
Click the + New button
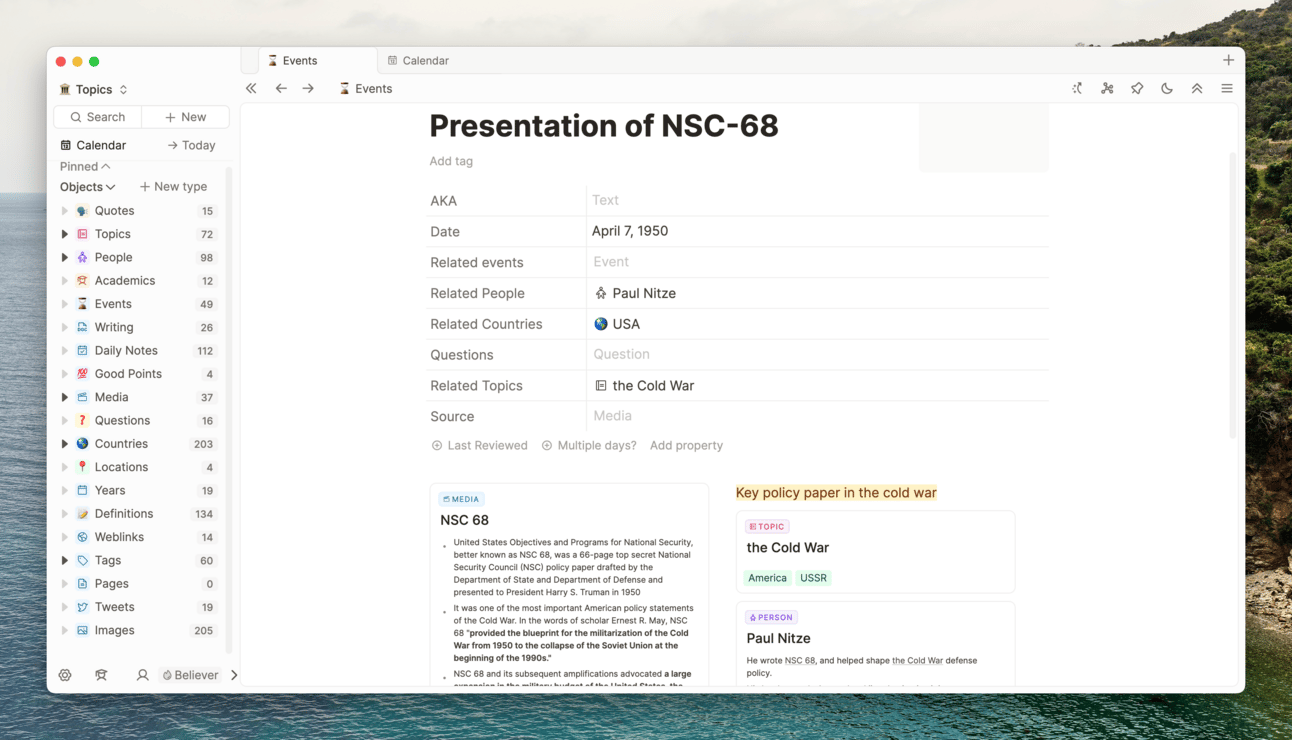point(186,117)
